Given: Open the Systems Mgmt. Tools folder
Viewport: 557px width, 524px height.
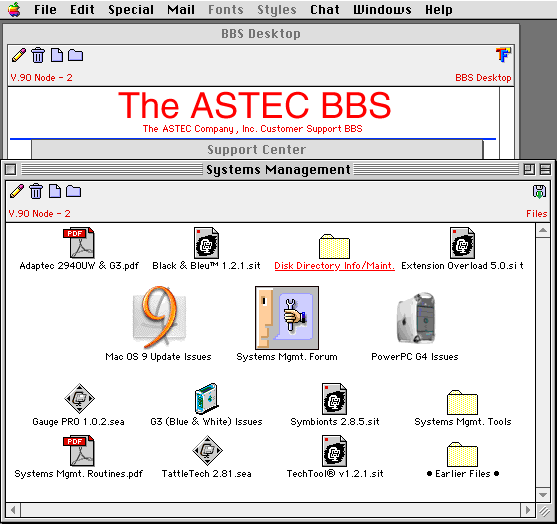Looking at the screenshot, I should pyautogui.click(x=462, y=402).
